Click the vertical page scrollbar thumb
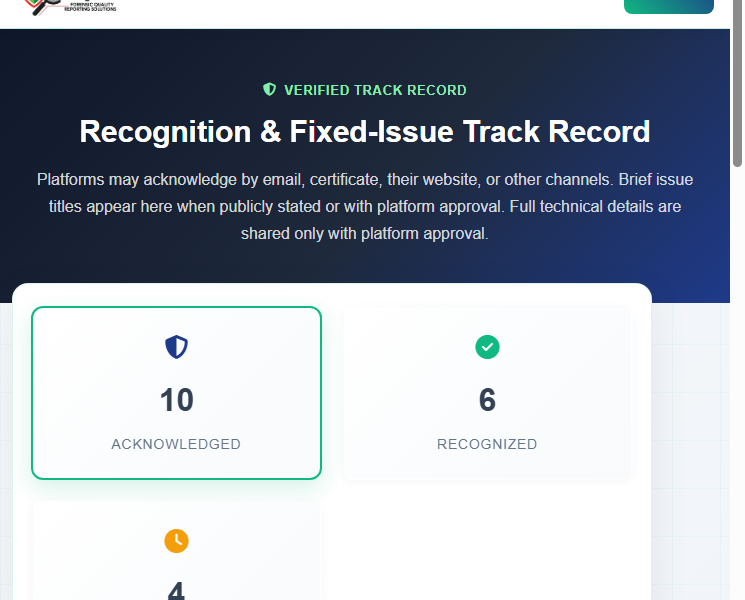745x600 pixels. pos(737,84)
